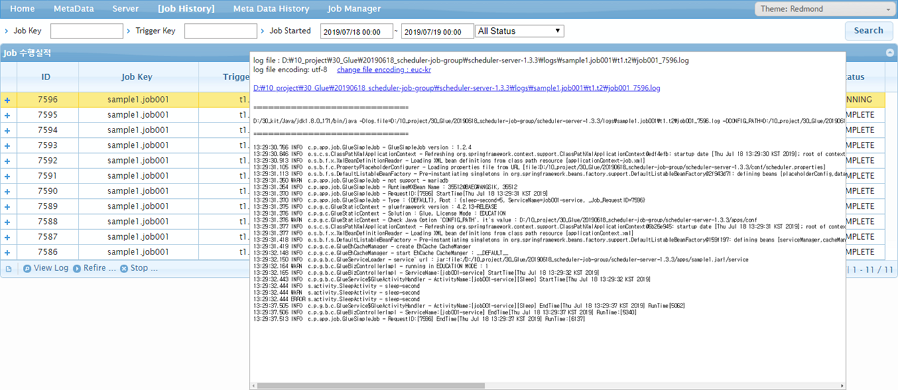Screen dimensions: 898x390
Task: Open the All Status dropdown
Action: point(520,31)
